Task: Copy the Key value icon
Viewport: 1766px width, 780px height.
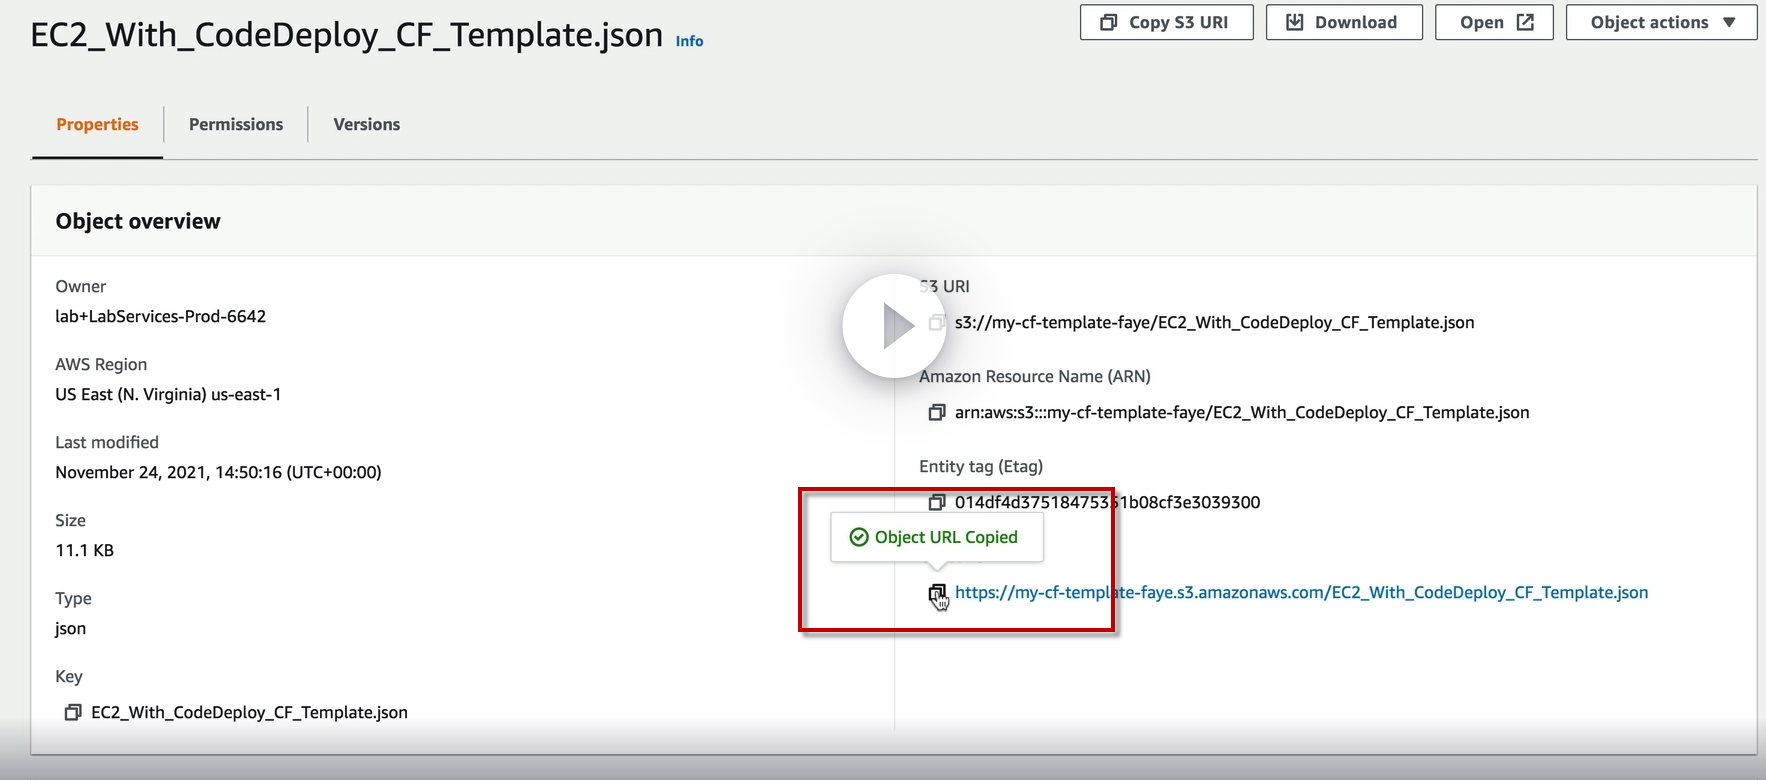Action: click(73, 713)
